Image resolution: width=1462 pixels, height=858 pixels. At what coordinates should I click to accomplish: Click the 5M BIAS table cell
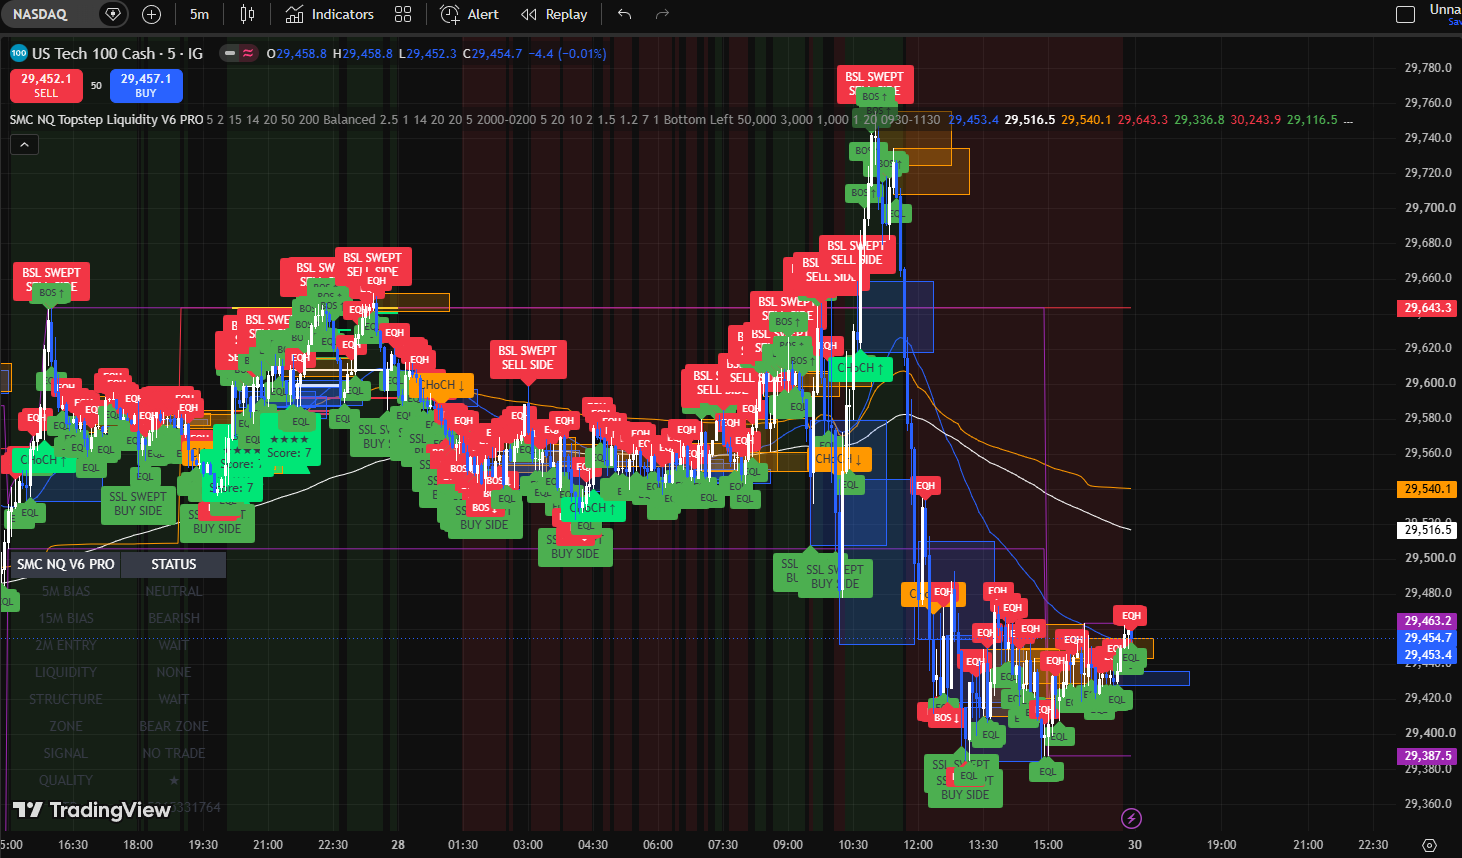65,591
